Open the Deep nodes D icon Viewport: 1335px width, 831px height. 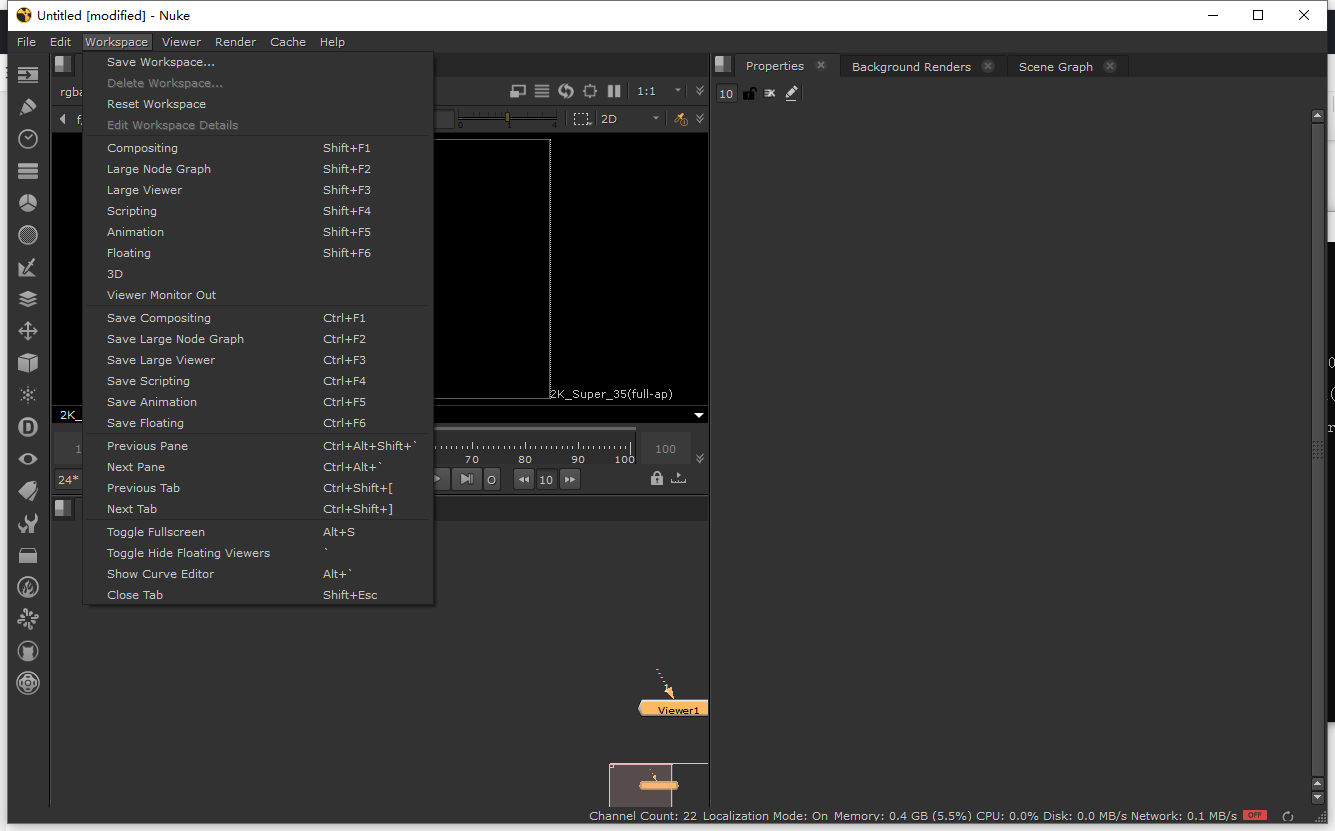28,427
